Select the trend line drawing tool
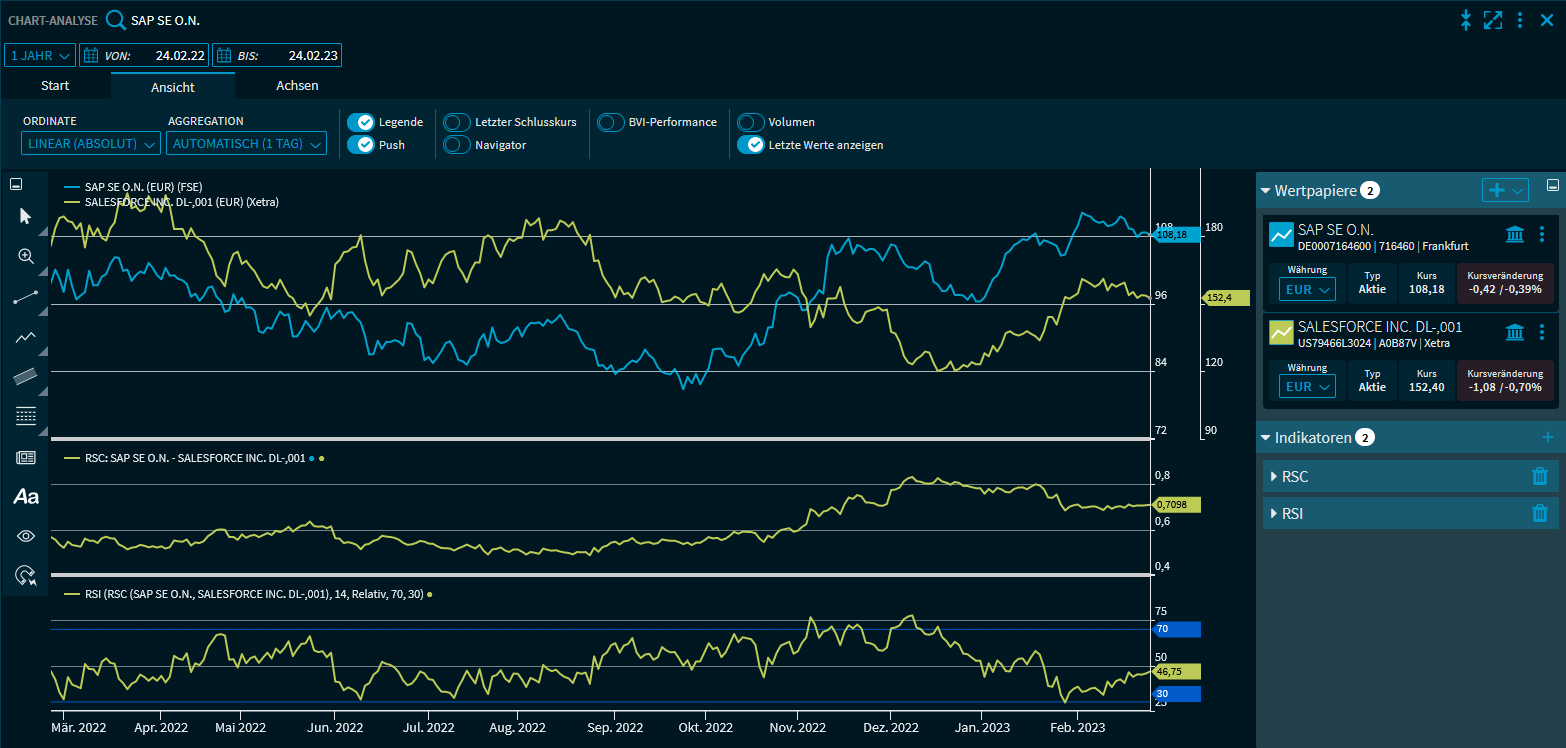Image resolution: width=1566 pixels, height=748 pixels. pos(26,297)
